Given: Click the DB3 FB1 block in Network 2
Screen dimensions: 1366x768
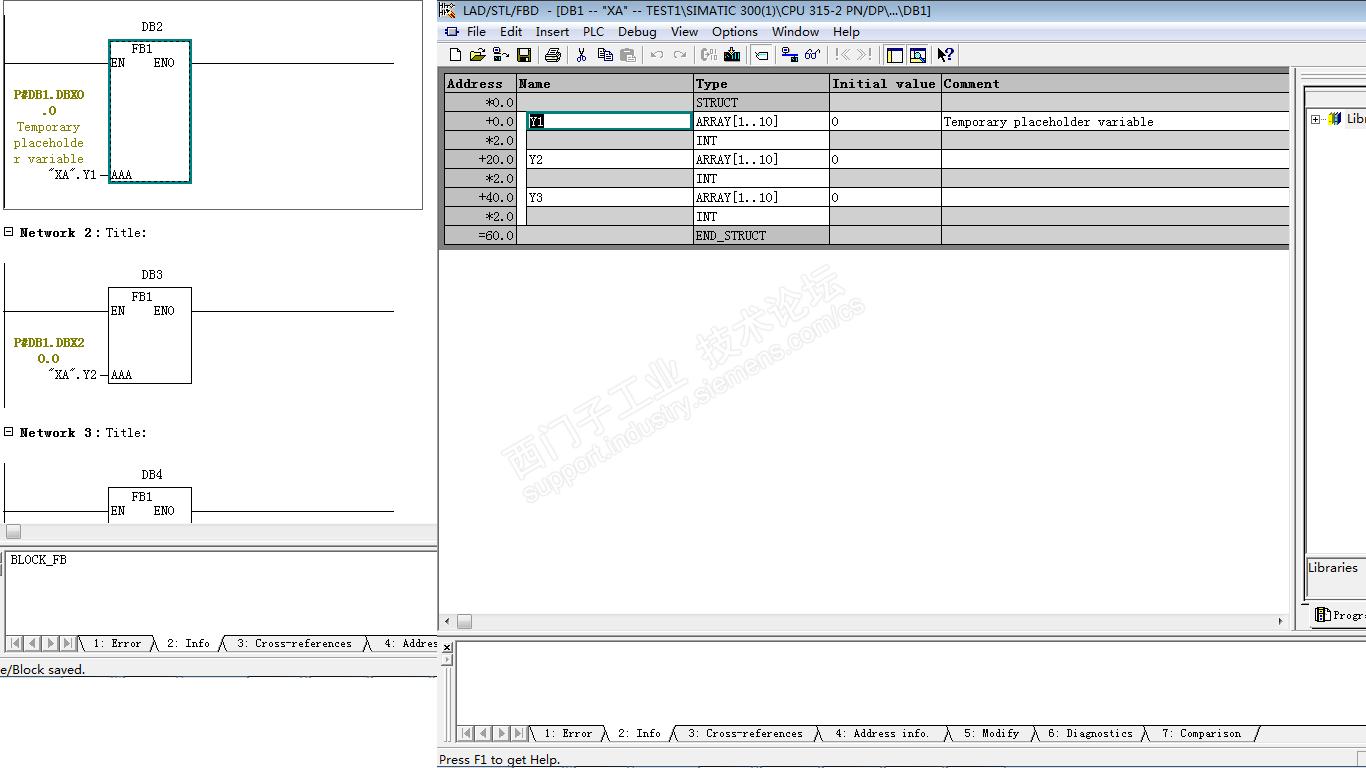Looking at the screenshot, I should tap(150, 335).
